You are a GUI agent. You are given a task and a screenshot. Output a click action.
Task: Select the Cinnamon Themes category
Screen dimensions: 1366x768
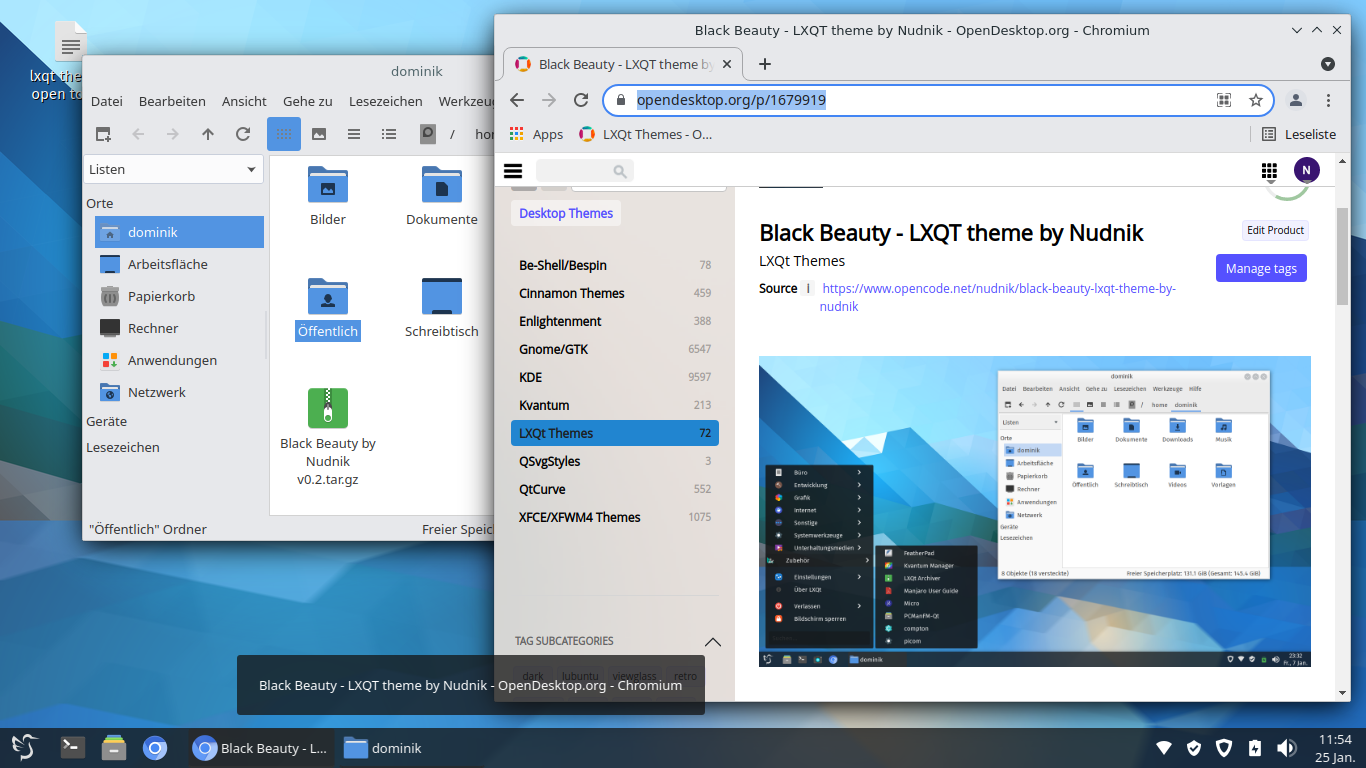[615, 293]
